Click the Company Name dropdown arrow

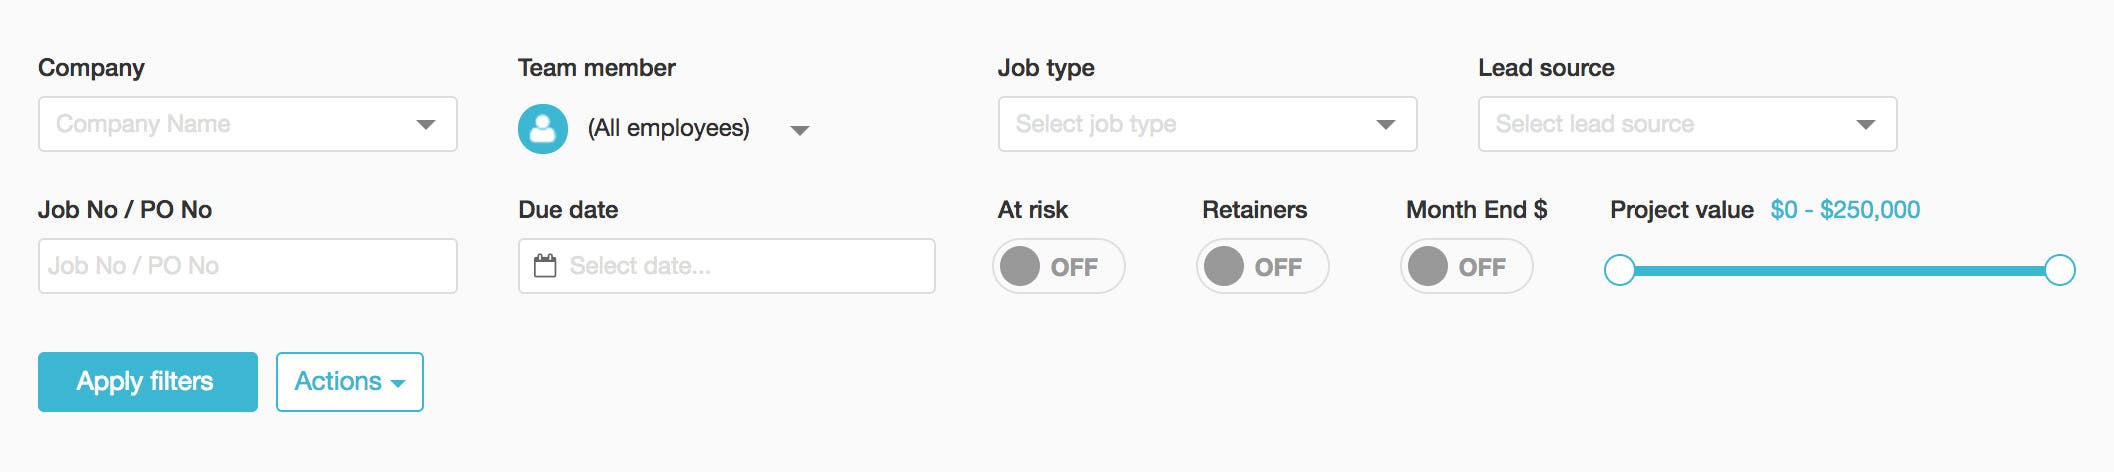pos(426,125)
